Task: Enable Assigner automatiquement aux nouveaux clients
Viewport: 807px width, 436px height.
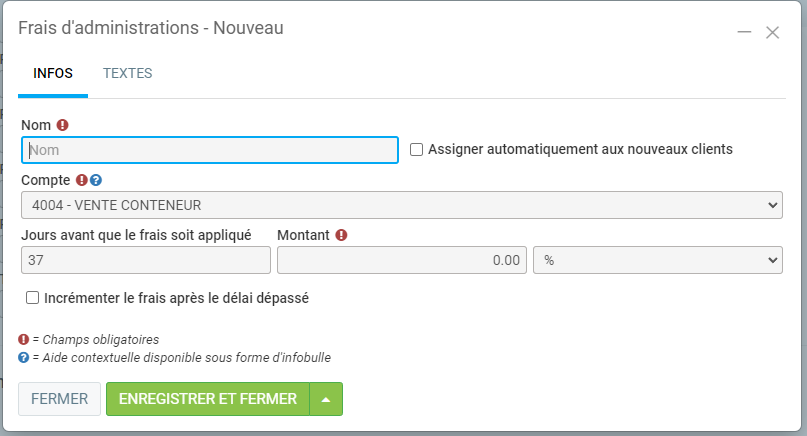Action: pyautogui.click(x=417, y=149)
